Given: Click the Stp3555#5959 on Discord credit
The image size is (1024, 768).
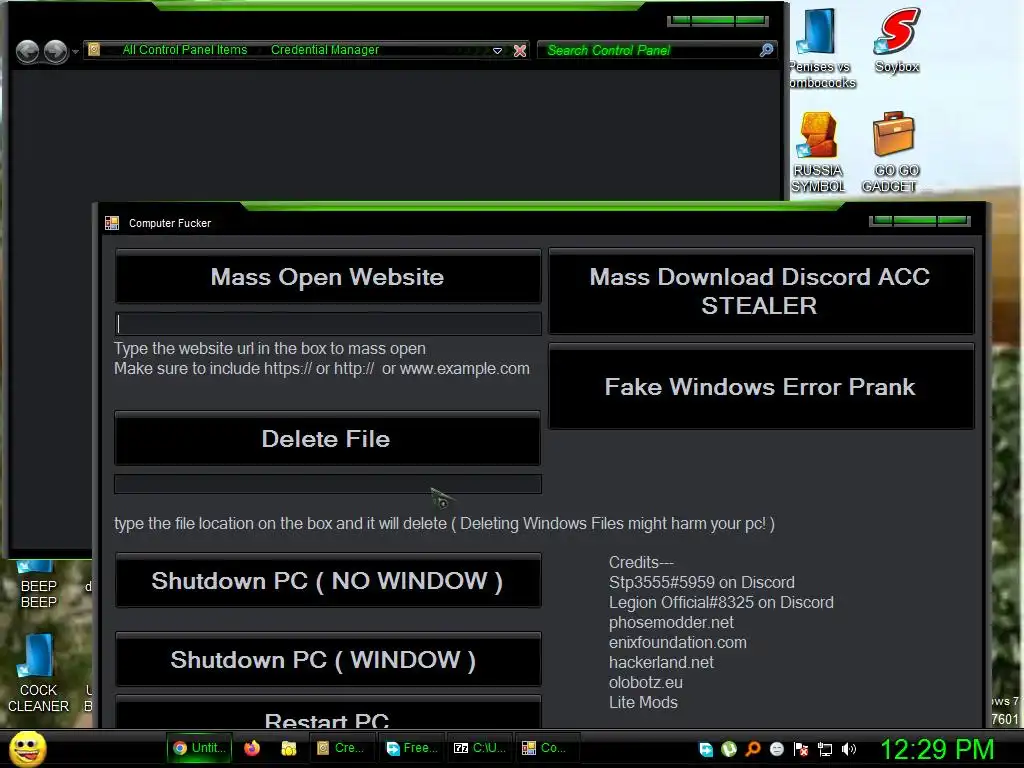Looking at the screenshot, I should point(701,582).
